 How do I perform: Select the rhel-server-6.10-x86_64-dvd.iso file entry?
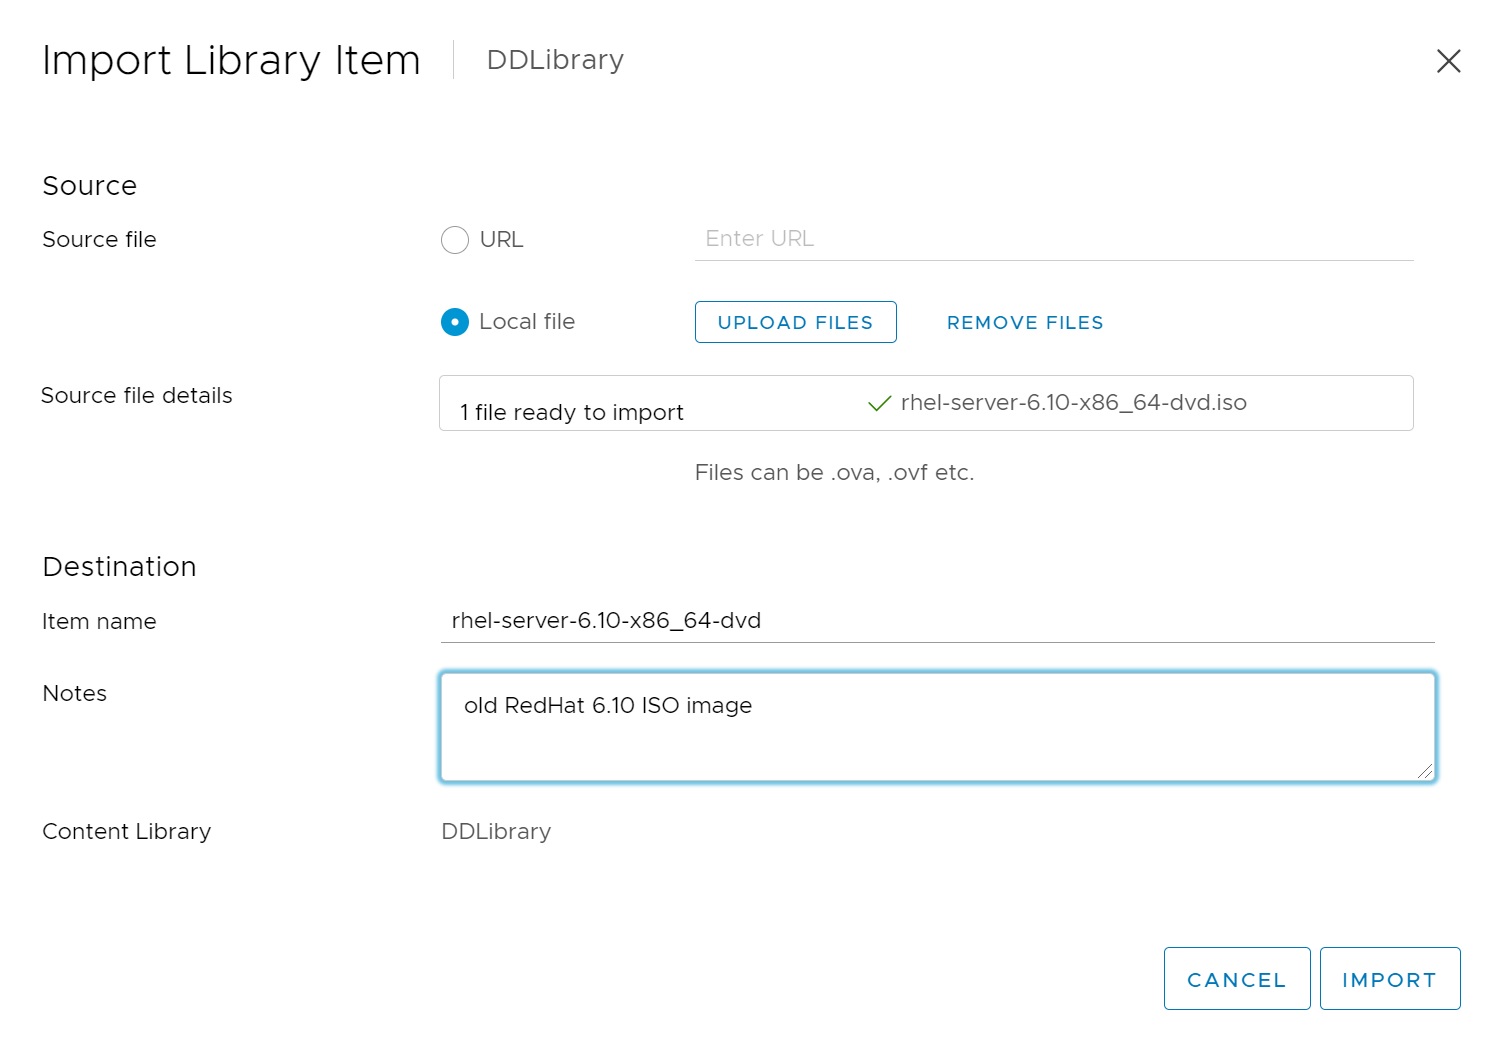click(1074, 402)
